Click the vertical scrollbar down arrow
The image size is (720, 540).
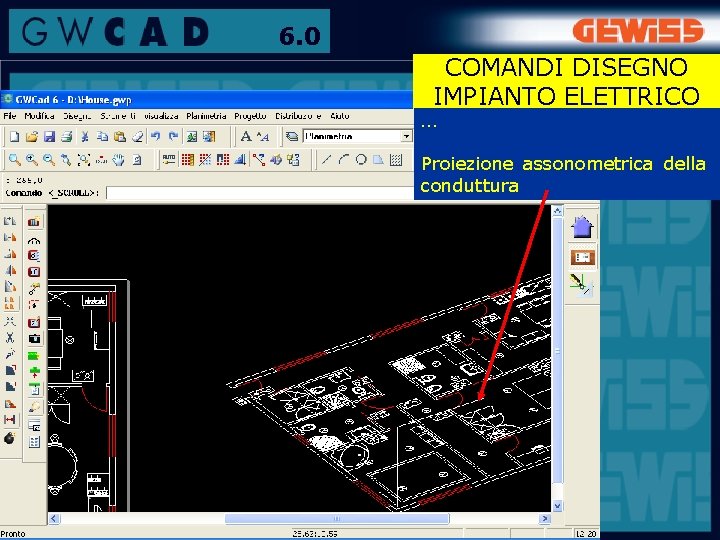click(x=557, y=506)
